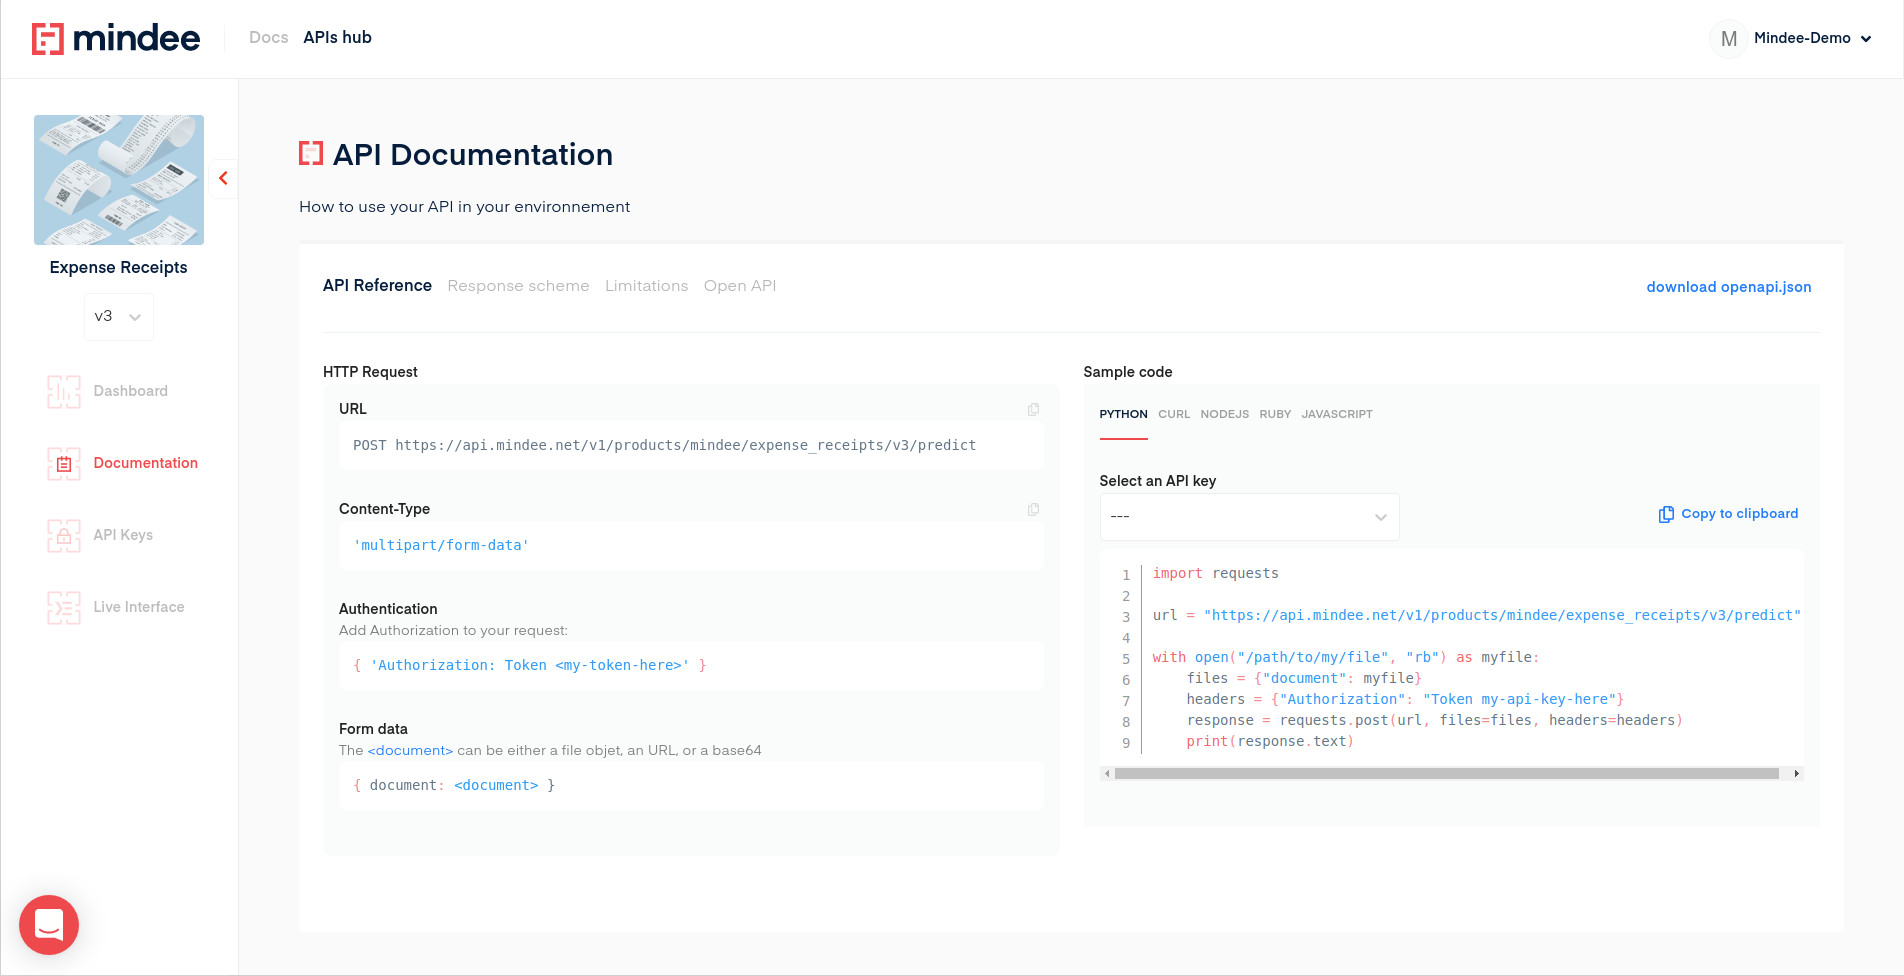Click the 'with open' code line
The width and height of the screenshot is (1904, 976).
coord(1346,658)
